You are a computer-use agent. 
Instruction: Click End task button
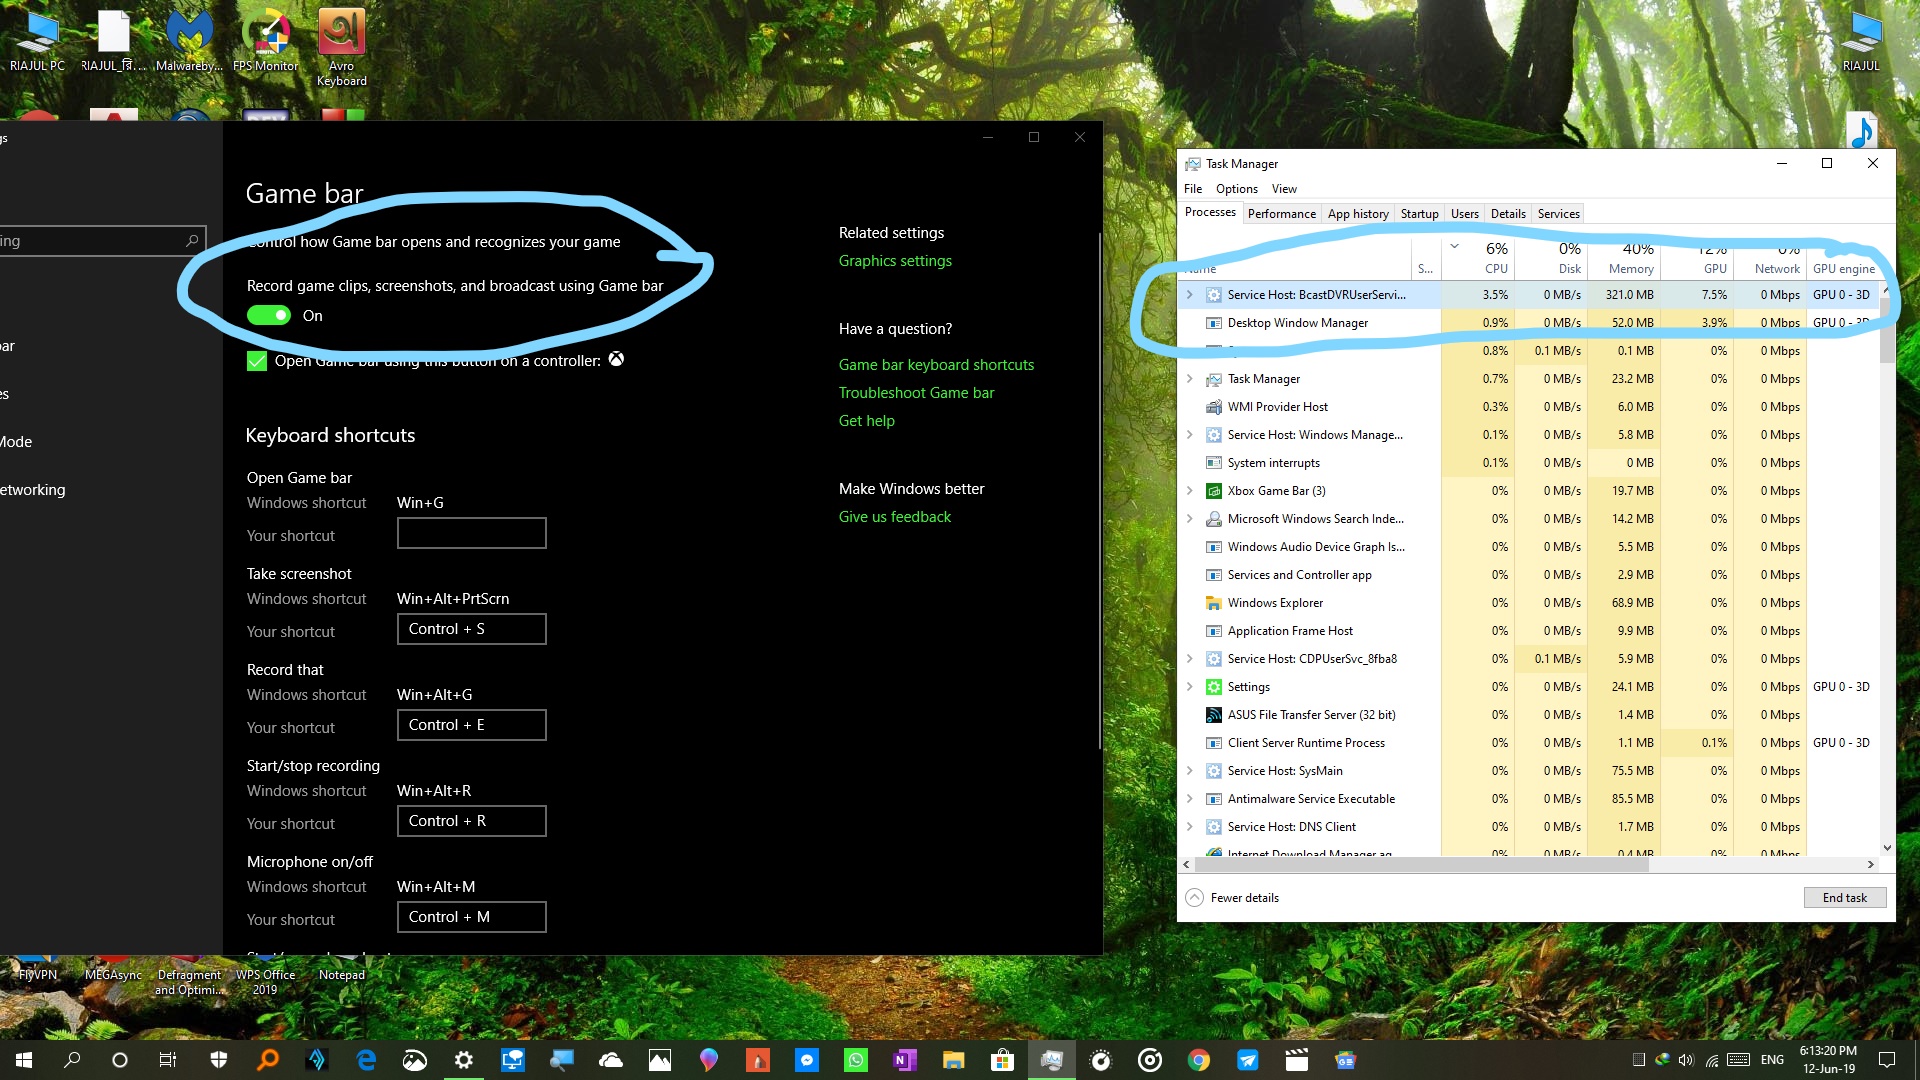[x=1844, y=898]
